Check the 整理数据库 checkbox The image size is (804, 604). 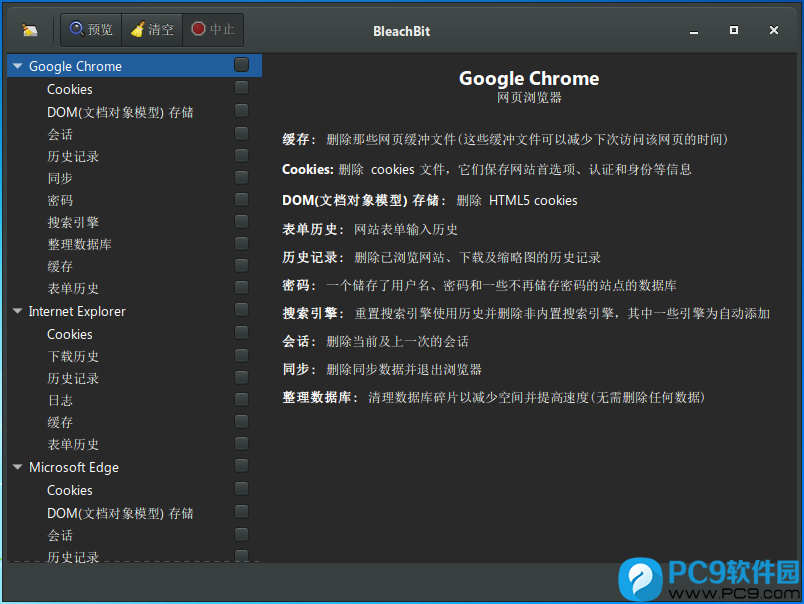[242, 244]
